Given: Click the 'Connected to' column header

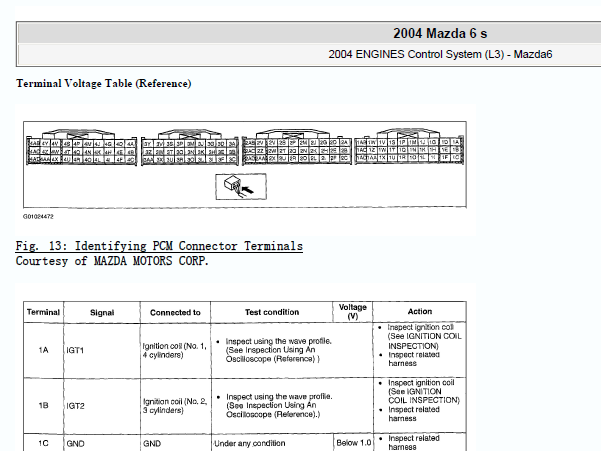Looking at the screenshot, I should tap(175, 312).
